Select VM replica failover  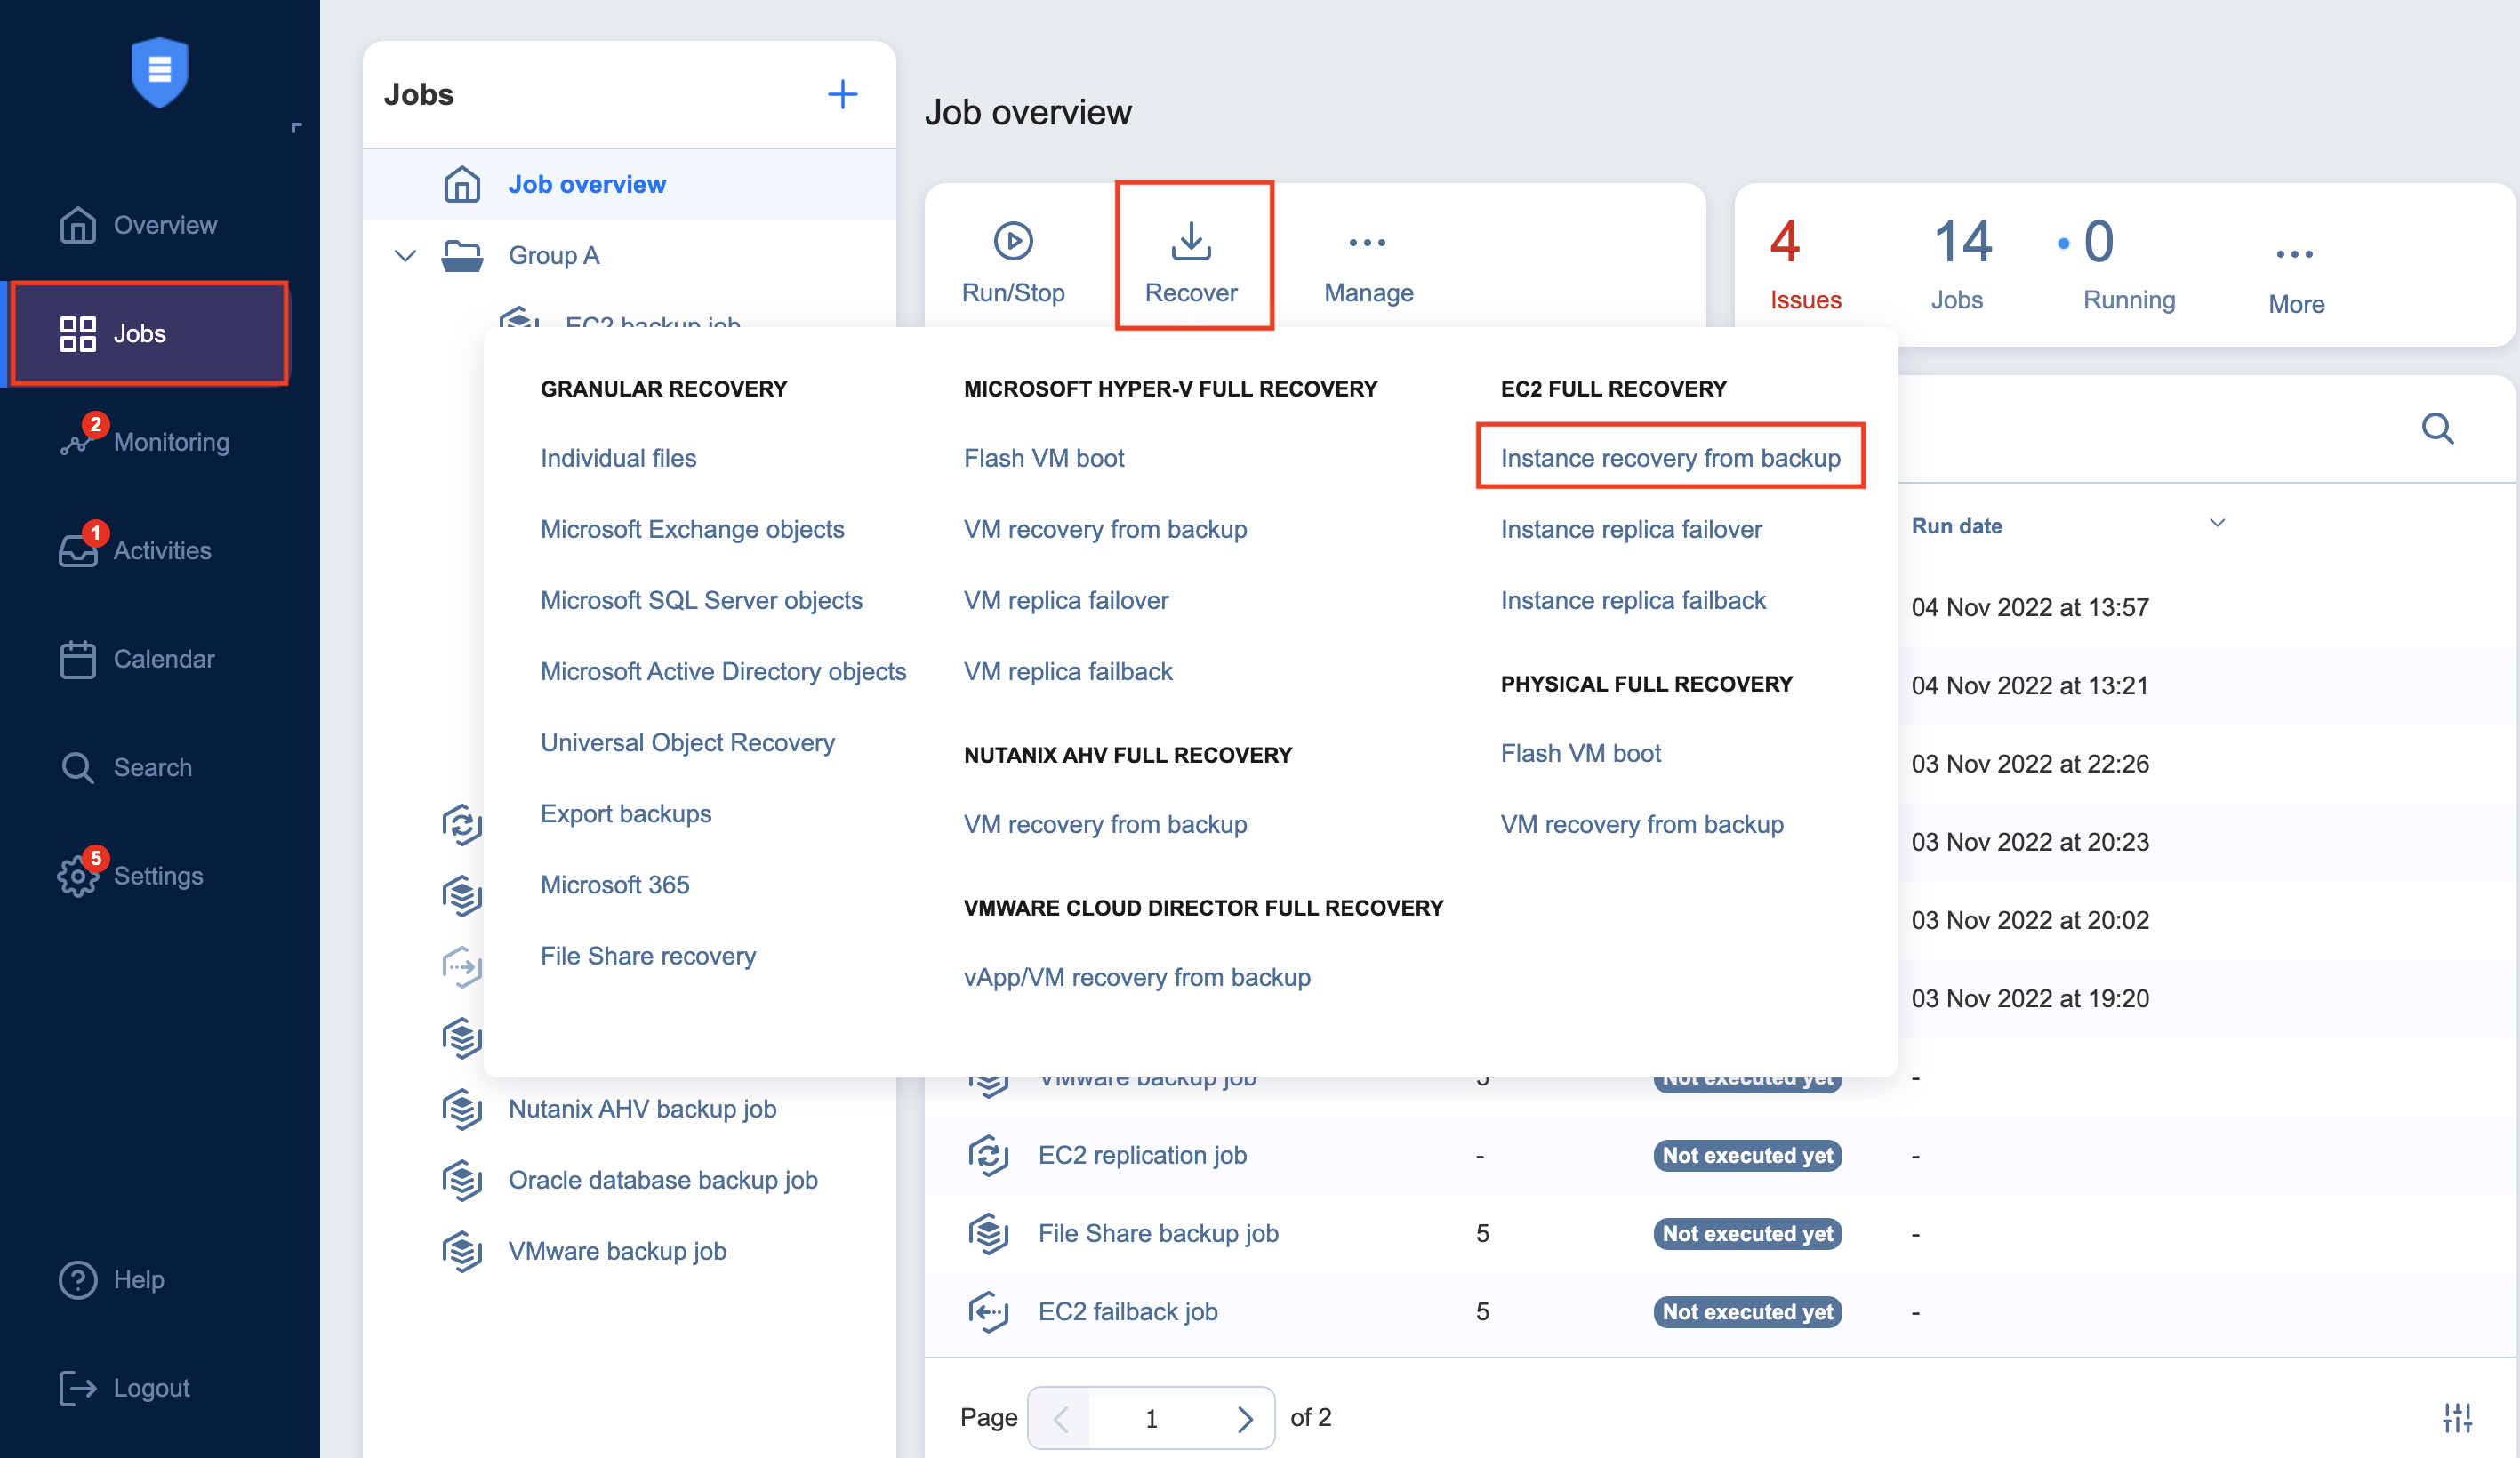(x=1065, y=600)
